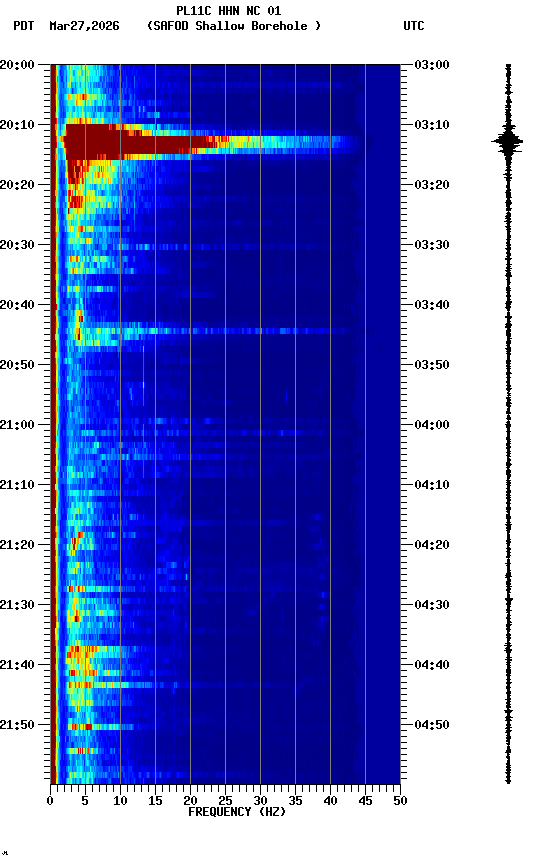The width and height of the screenshot is (552, 864).
Task: Click the 21:40 PDT time label
Action: [x=17, y=666]
